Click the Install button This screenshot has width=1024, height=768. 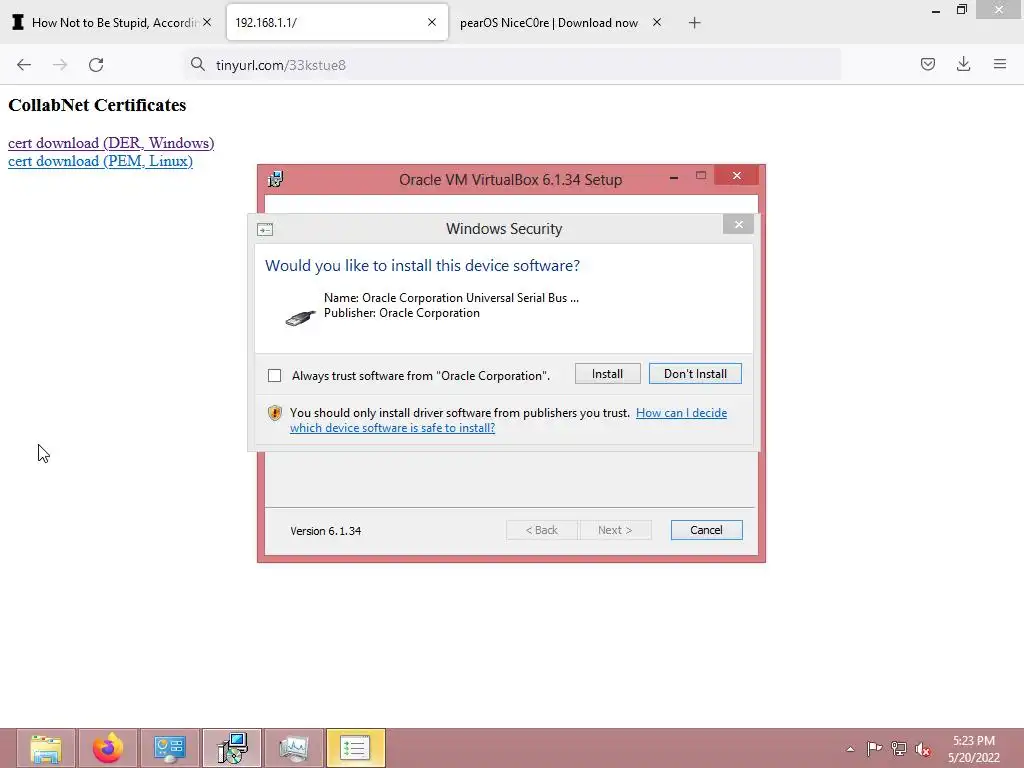(607, 374)
